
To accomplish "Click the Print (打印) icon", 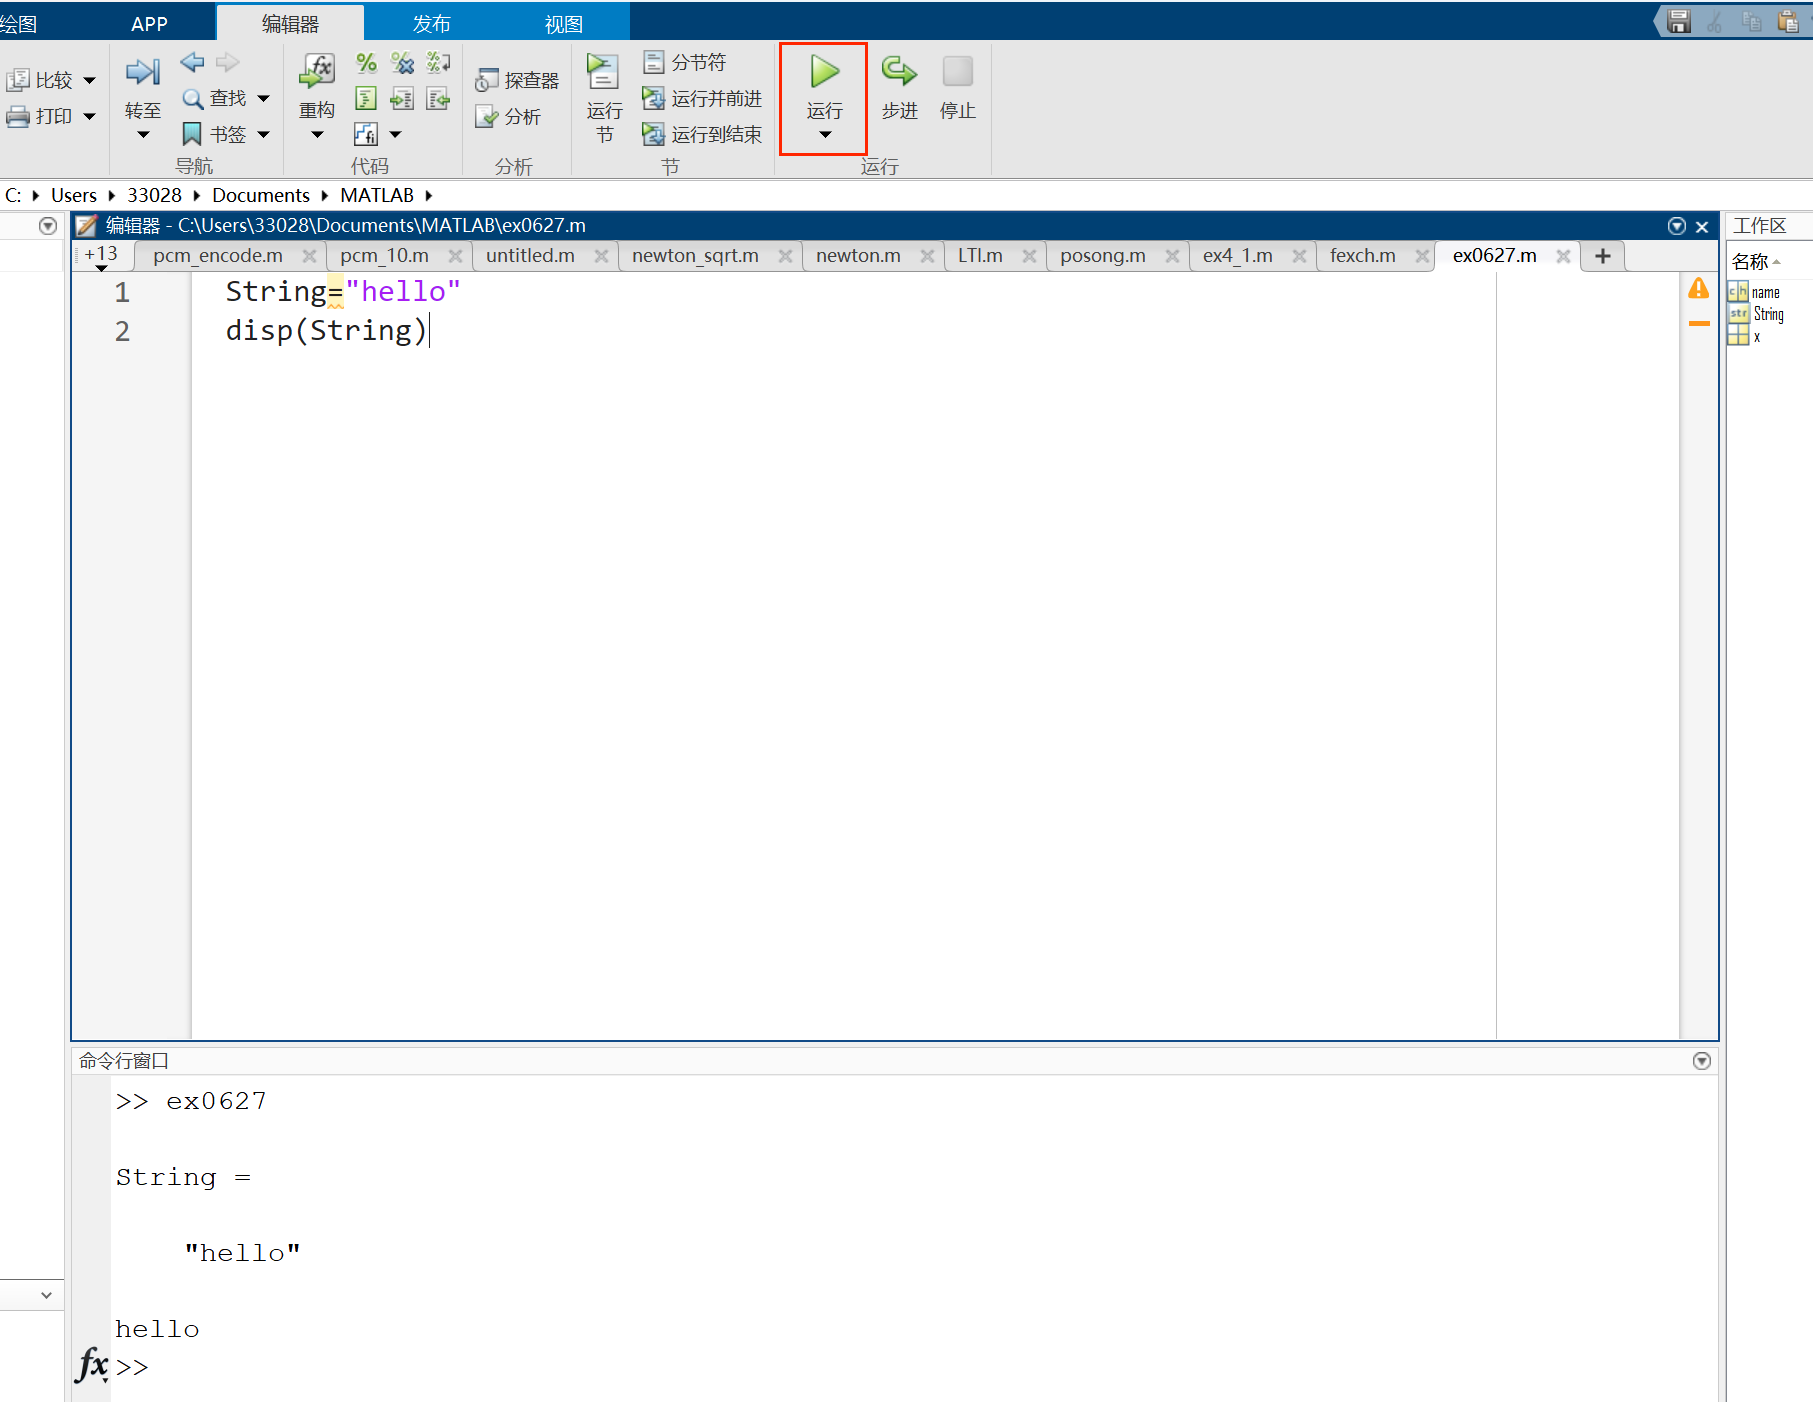I will (x=18, y=116).
